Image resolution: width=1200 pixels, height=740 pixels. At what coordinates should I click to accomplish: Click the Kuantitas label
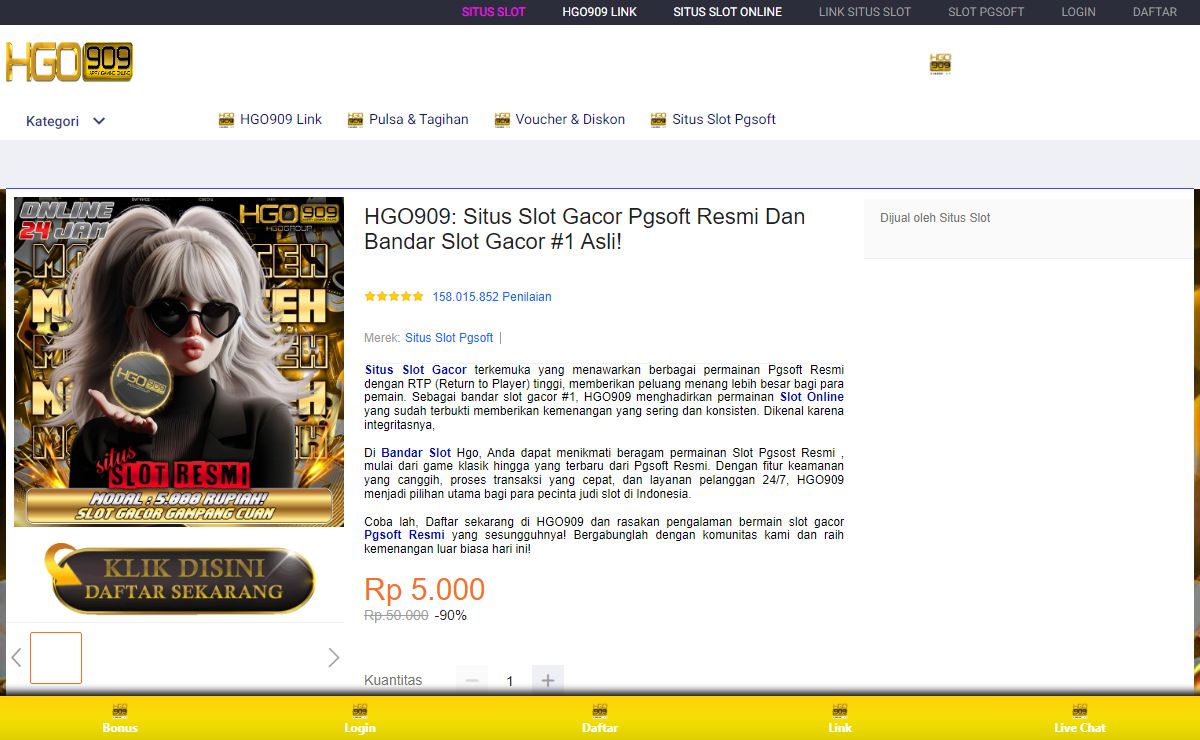(393, 680)
